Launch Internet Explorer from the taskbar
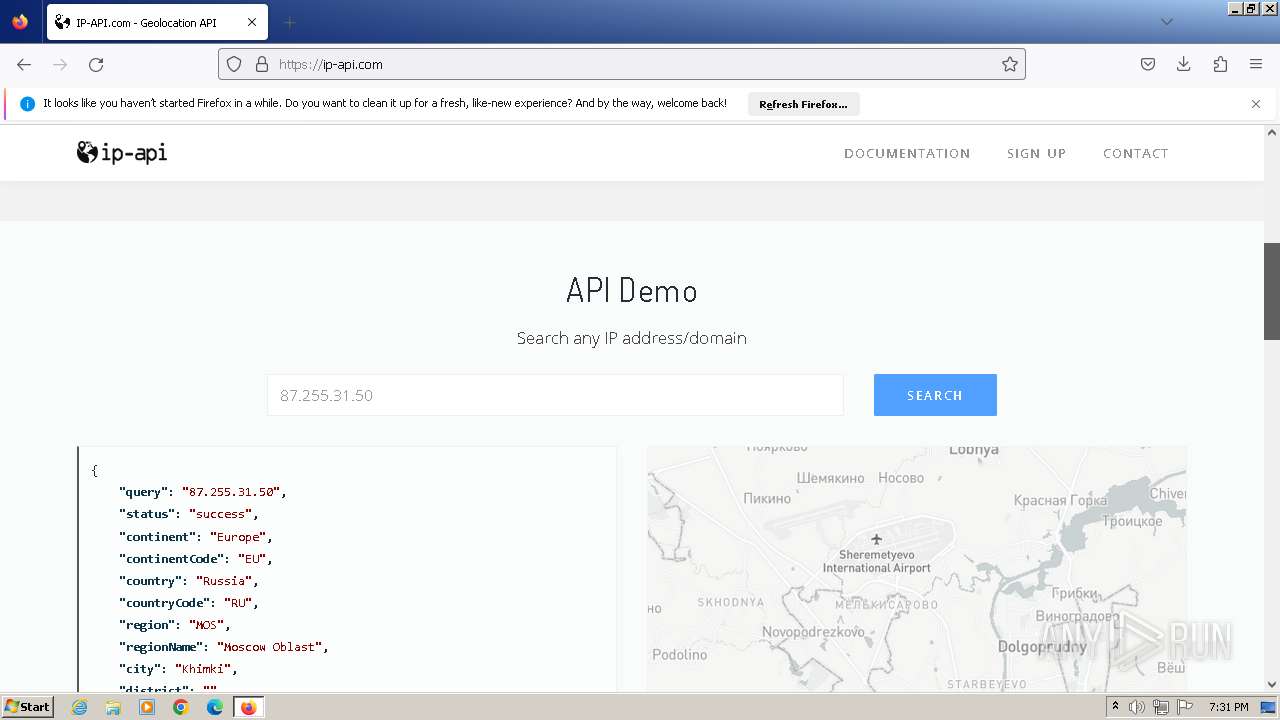Viewport: 1280px width, 720px height. click(x=80, y=707)
